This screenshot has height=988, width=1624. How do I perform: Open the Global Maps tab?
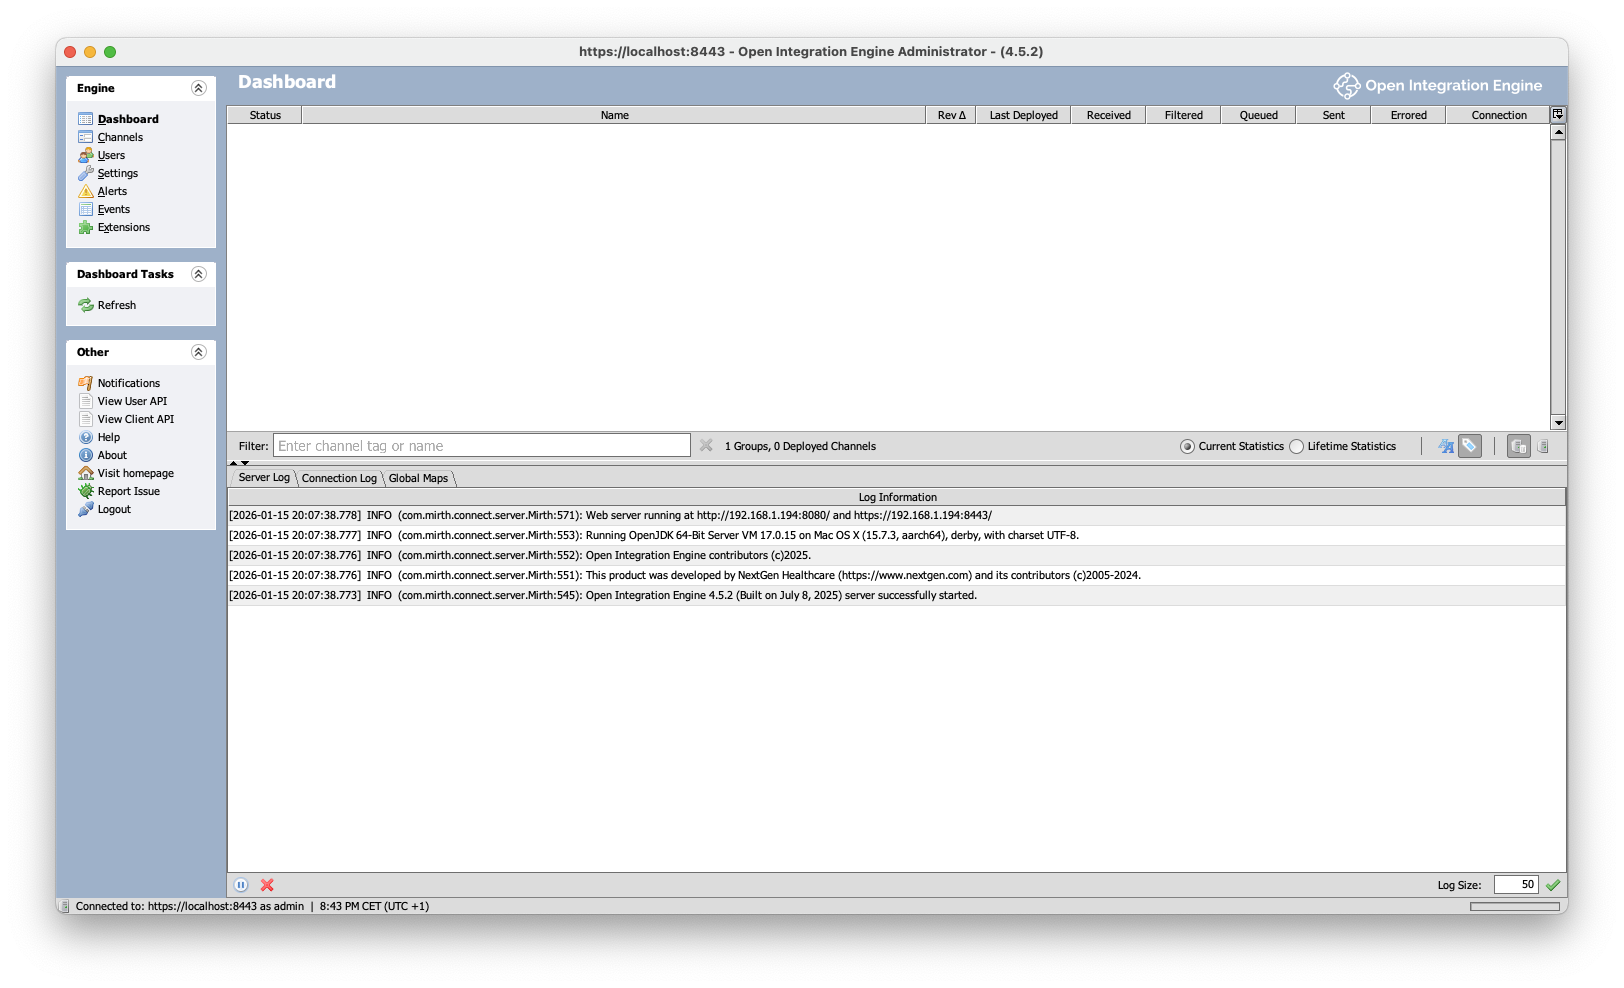click(420, 478)
